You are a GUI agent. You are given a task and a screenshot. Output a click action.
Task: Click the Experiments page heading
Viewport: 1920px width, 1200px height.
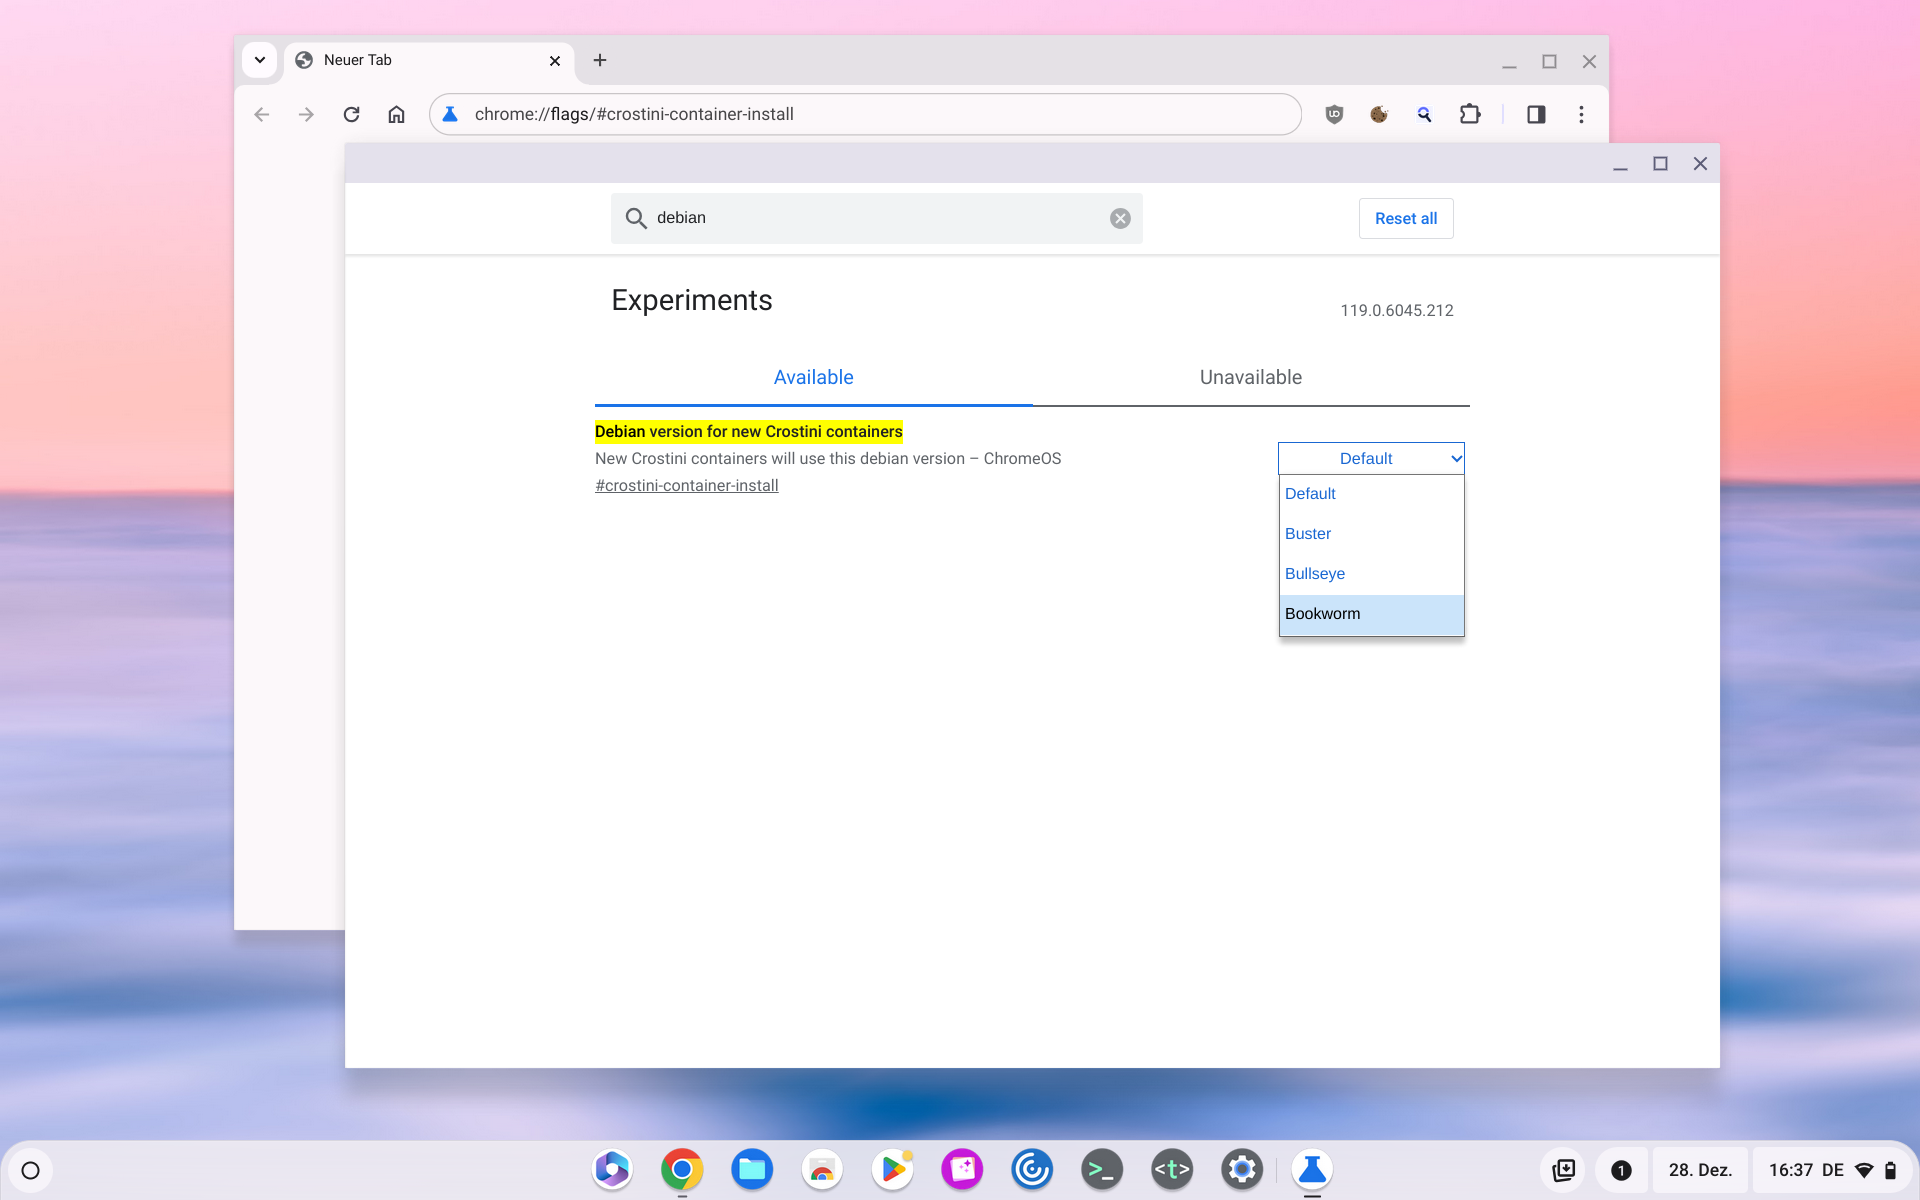(692, 300)
